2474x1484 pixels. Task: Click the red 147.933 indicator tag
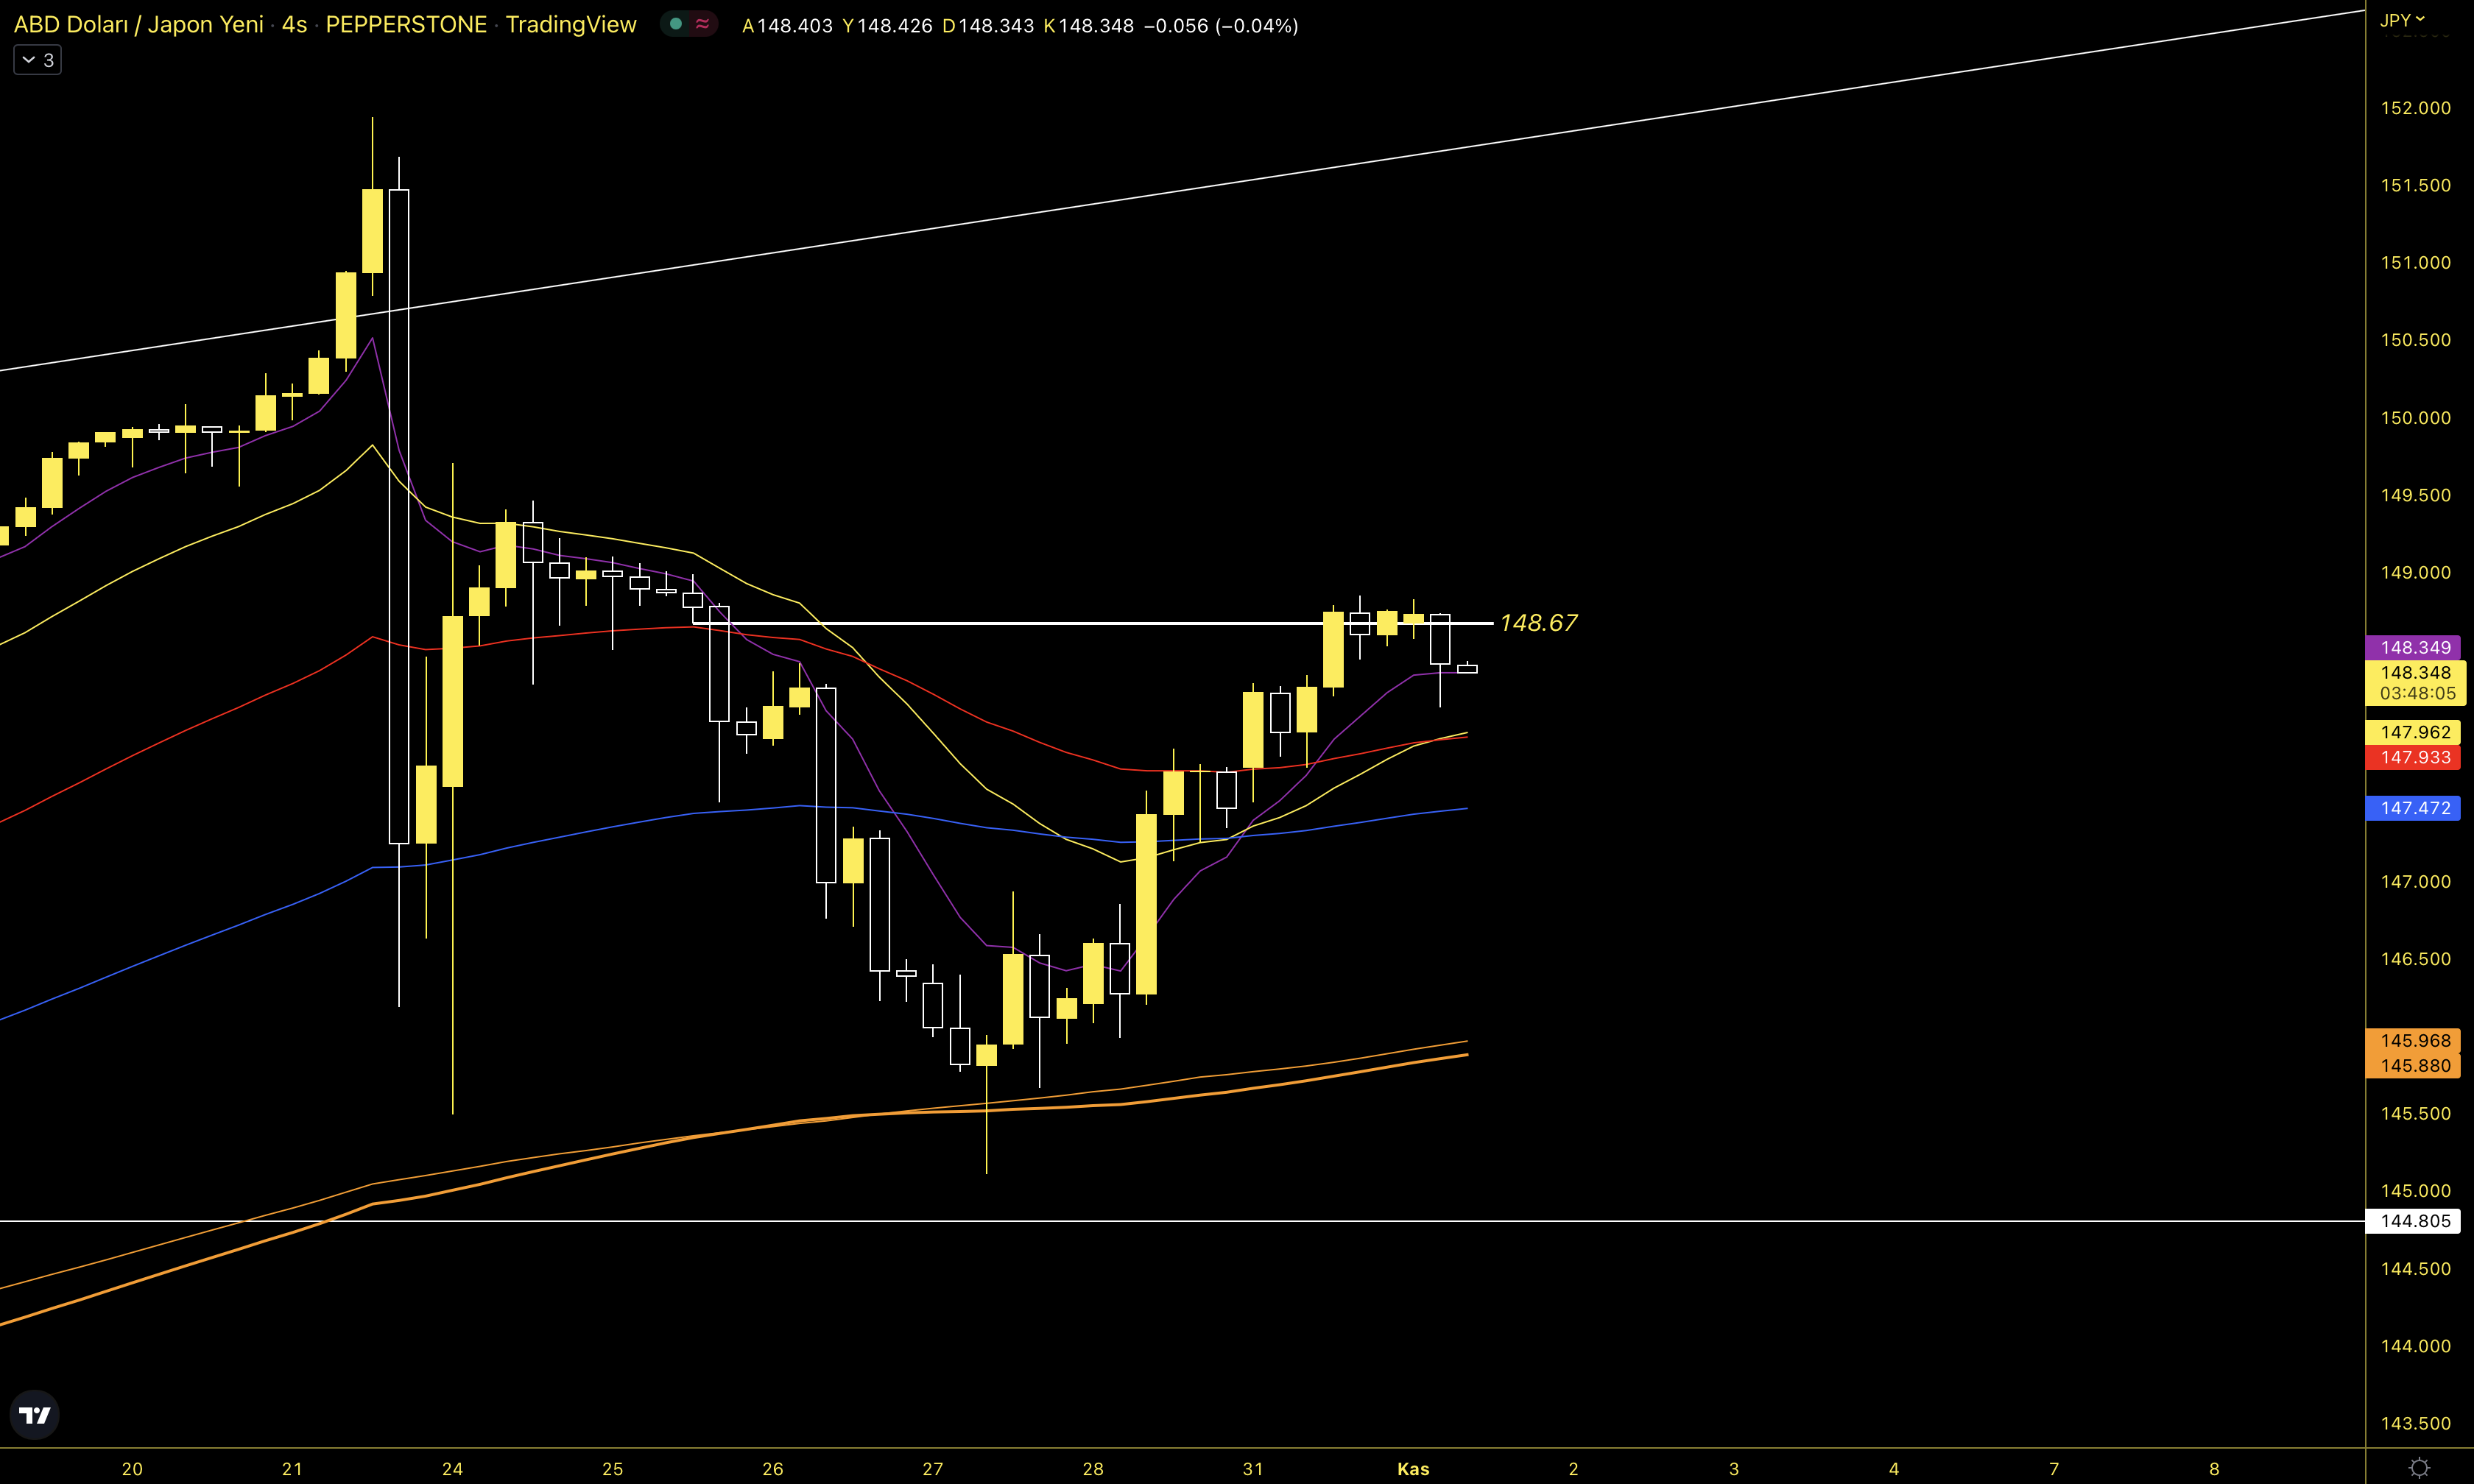tap(2414, 757)
